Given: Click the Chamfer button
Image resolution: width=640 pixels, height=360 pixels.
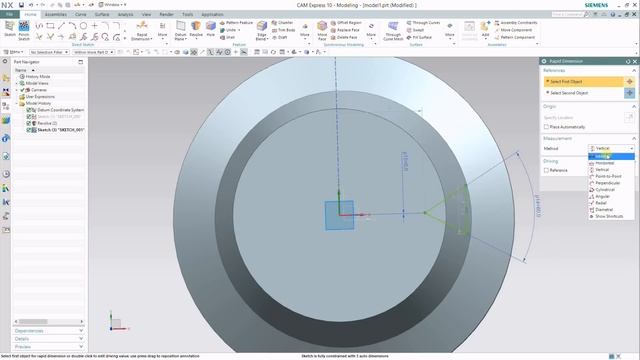Looking at the screenshot, I should click(x=282, y=22).
